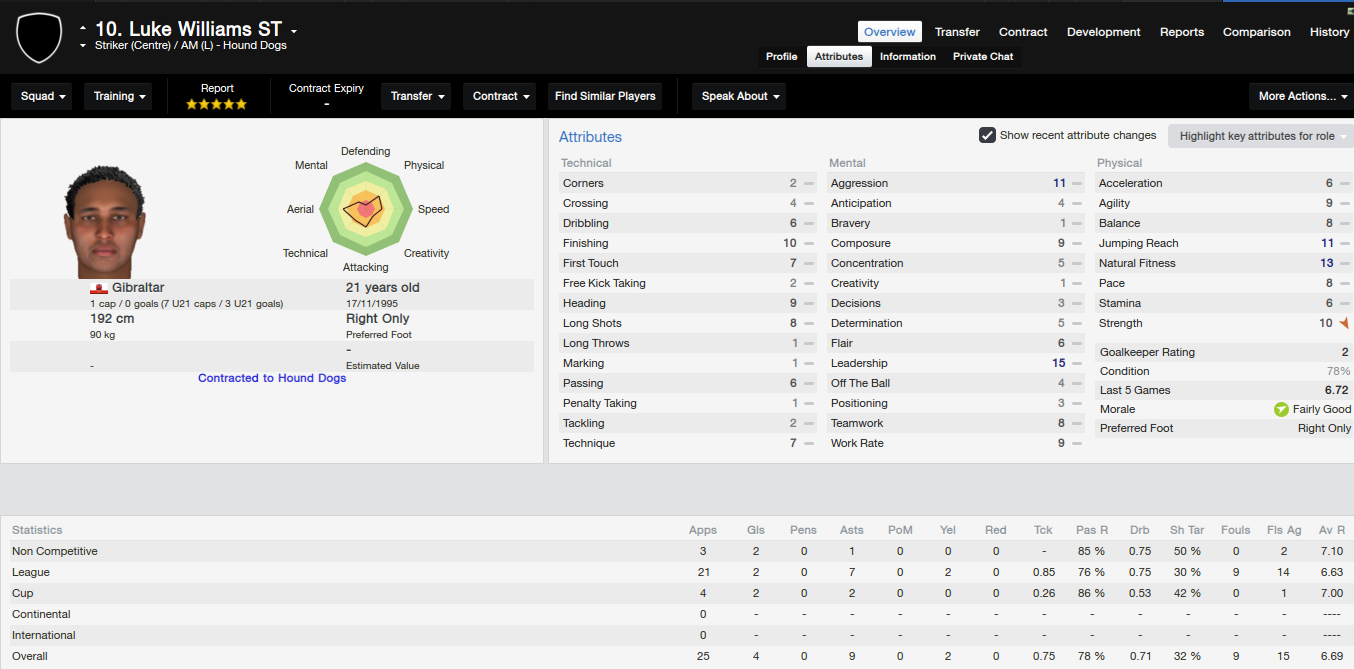The width and height of the screenshot is (1354, 669).
Task: Click the Gibraltar flag icon
Action: point(99,288)
